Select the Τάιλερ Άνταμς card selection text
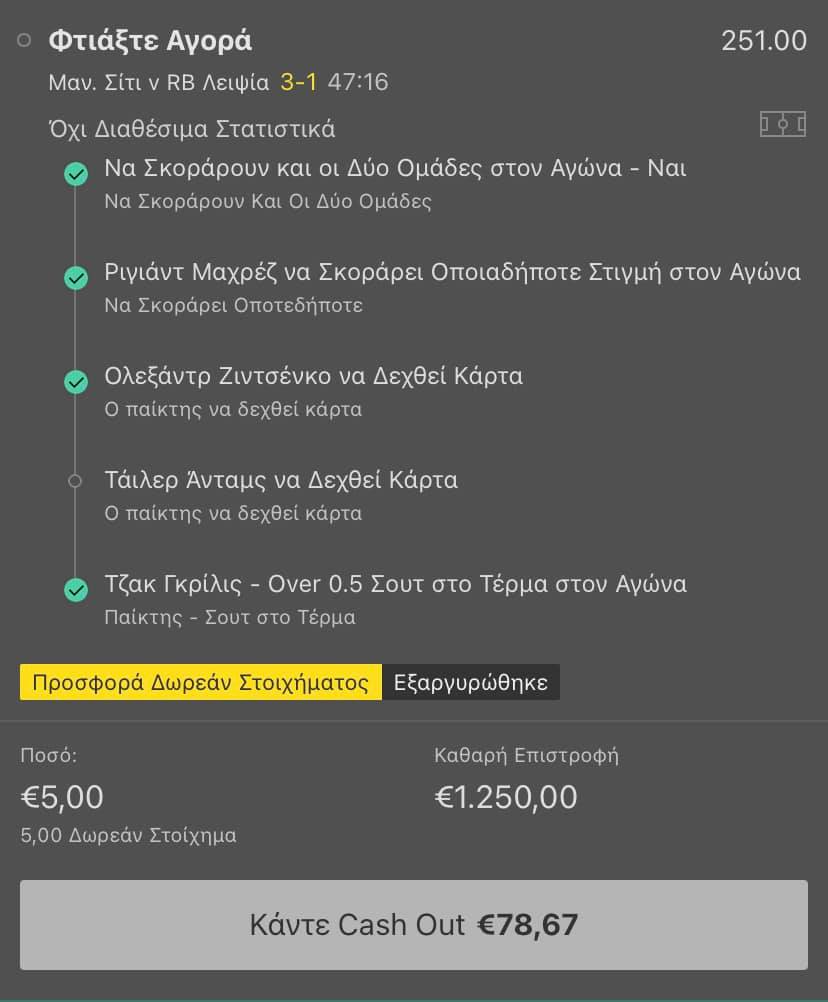 pyautogui.click(x=281, y=480)
